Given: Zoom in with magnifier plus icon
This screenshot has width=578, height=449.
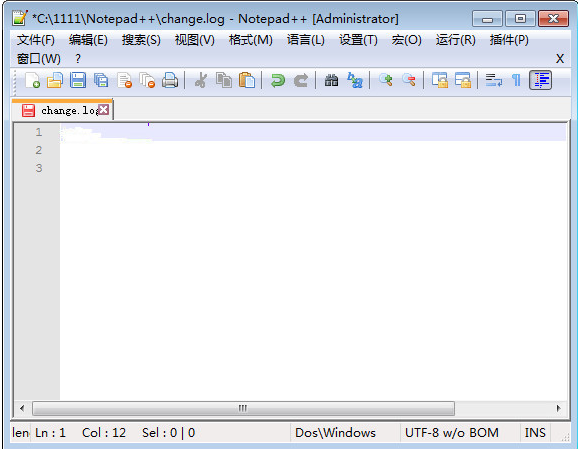Looking at the screenshot, I should click(x=386, y=80).
